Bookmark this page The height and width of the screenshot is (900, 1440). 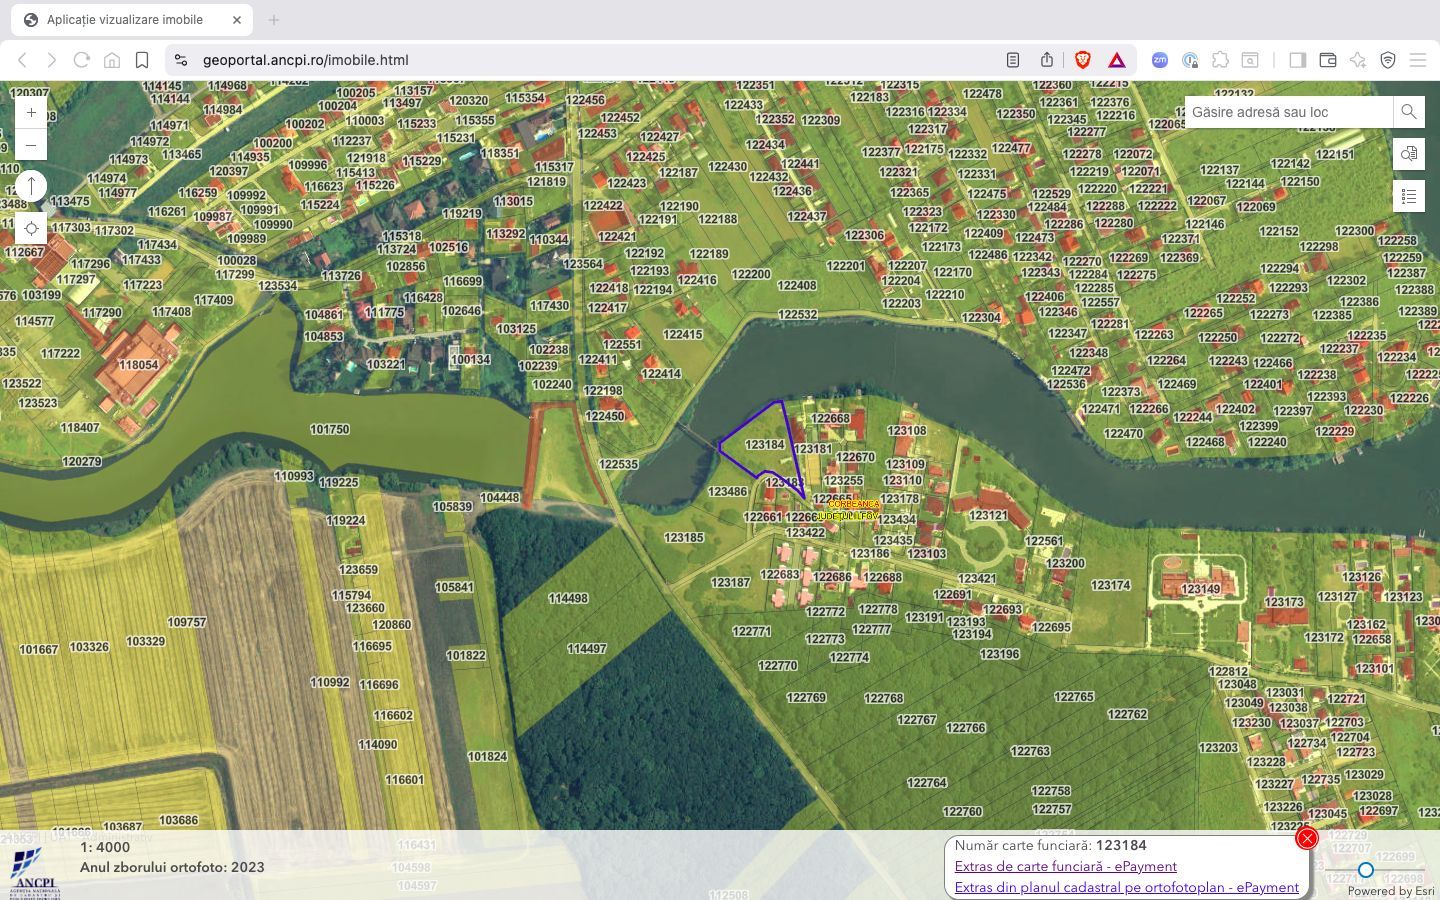pyautogui.click(x=142, y=60)
